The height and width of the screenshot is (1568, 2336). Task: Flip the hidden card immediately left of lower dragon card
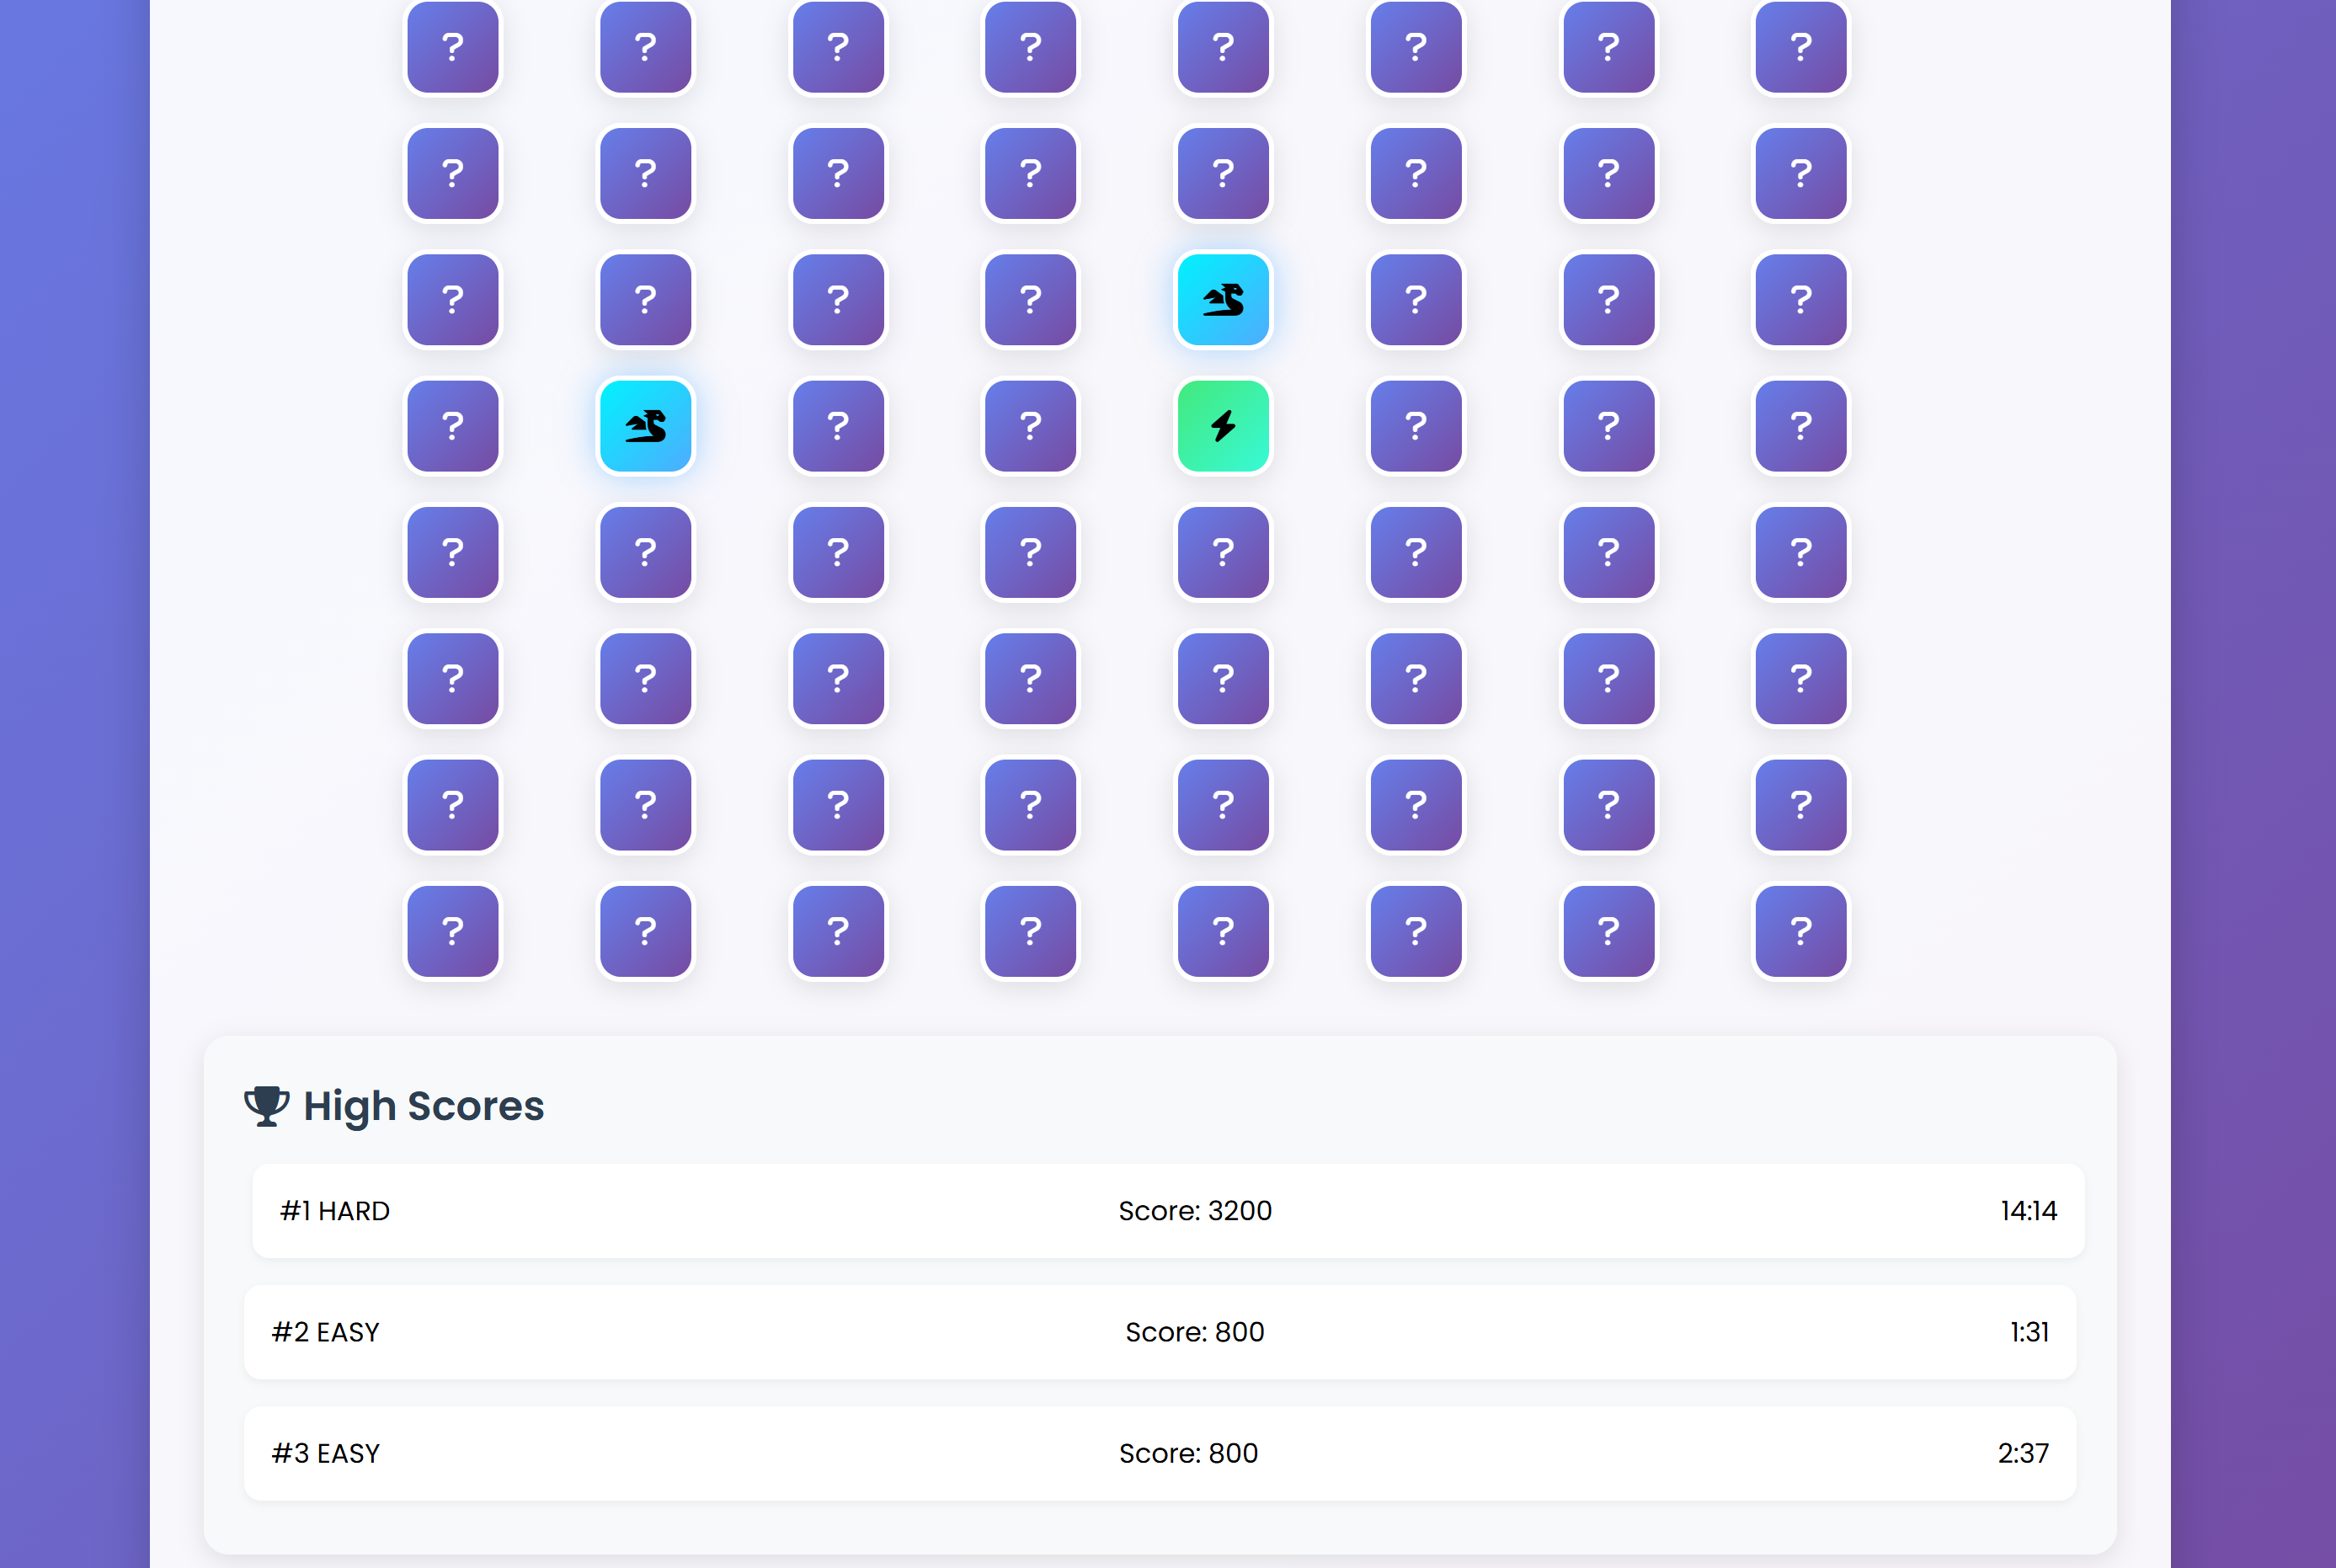452,426
